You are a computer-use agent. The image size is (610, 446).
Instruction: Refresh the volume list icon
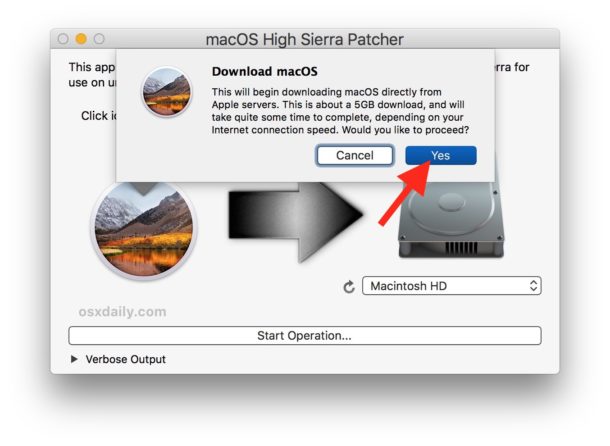coord(349,287)
